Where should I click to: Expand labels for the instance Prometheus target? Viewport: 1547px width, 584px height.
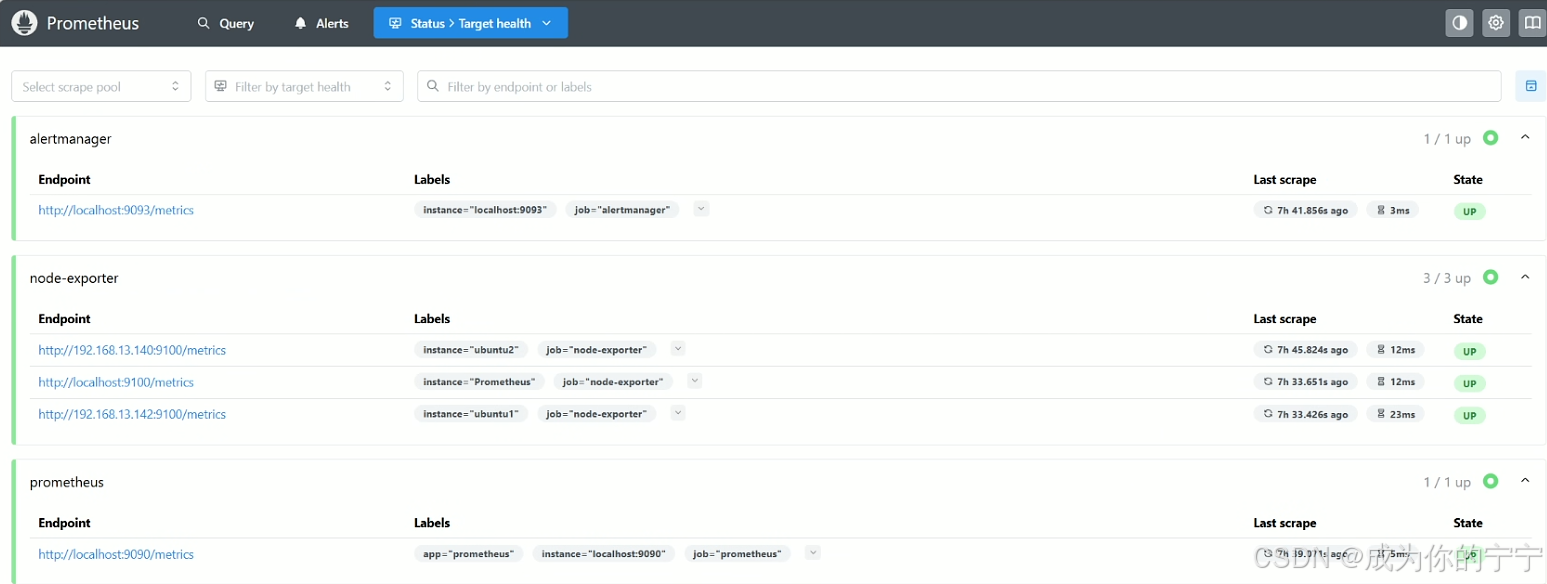[x=695, y=381]
